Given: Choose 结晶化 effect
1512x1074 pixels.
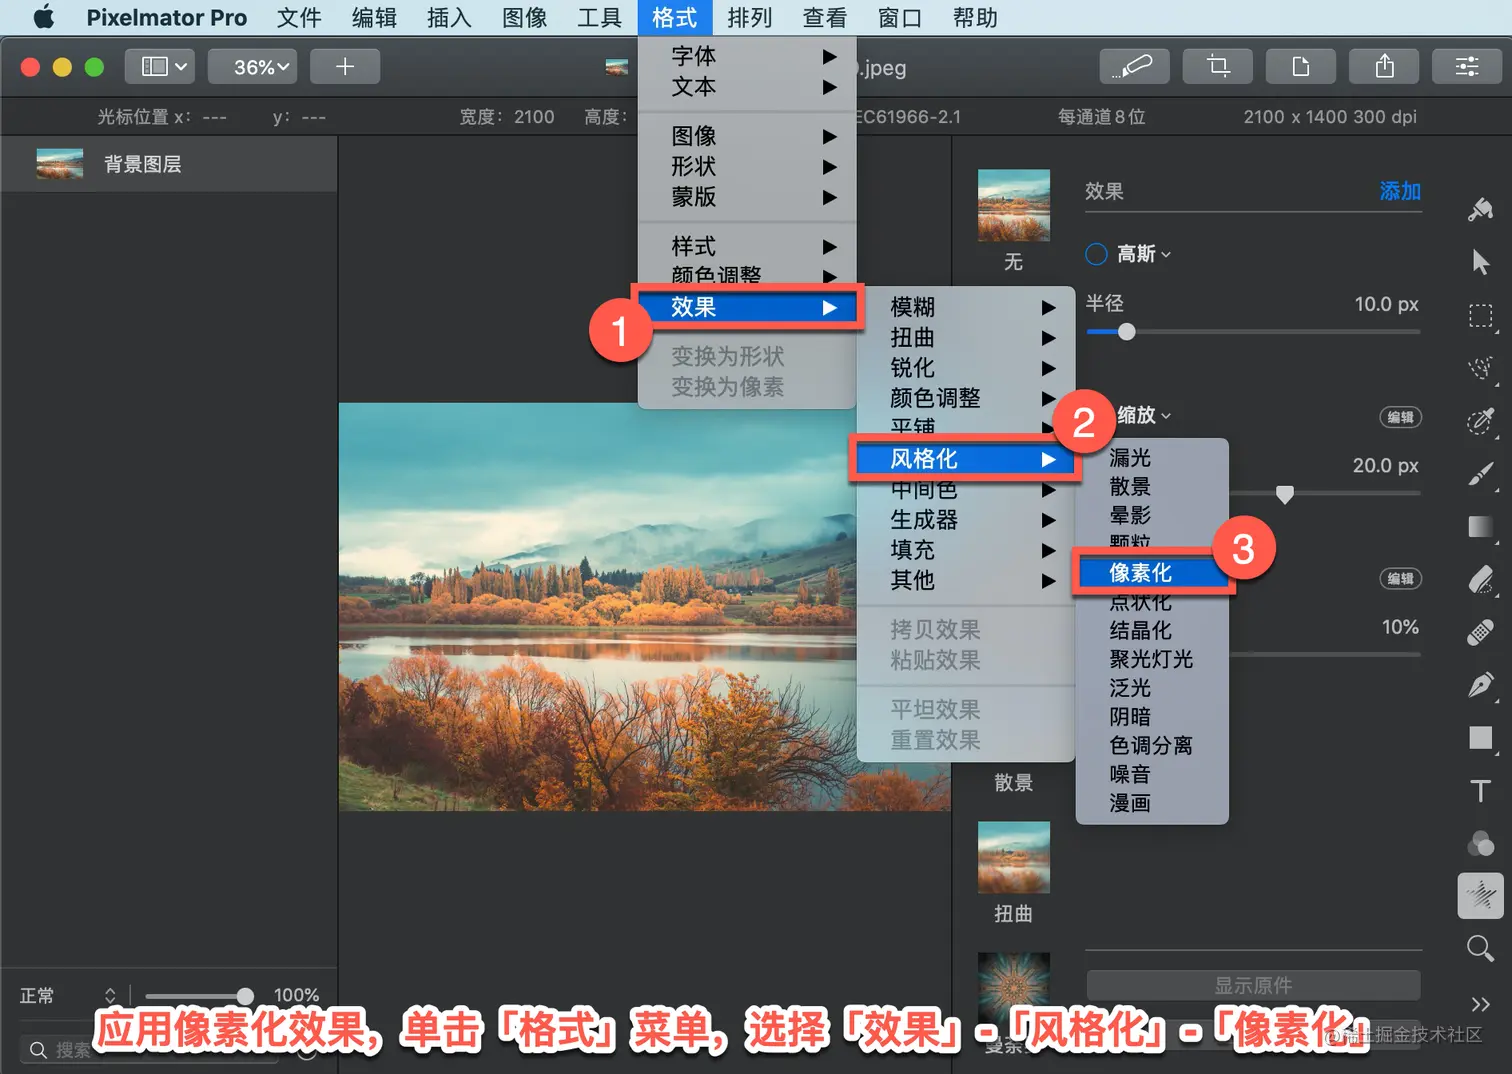Looking at the screenshot, I should [1152, 630].
